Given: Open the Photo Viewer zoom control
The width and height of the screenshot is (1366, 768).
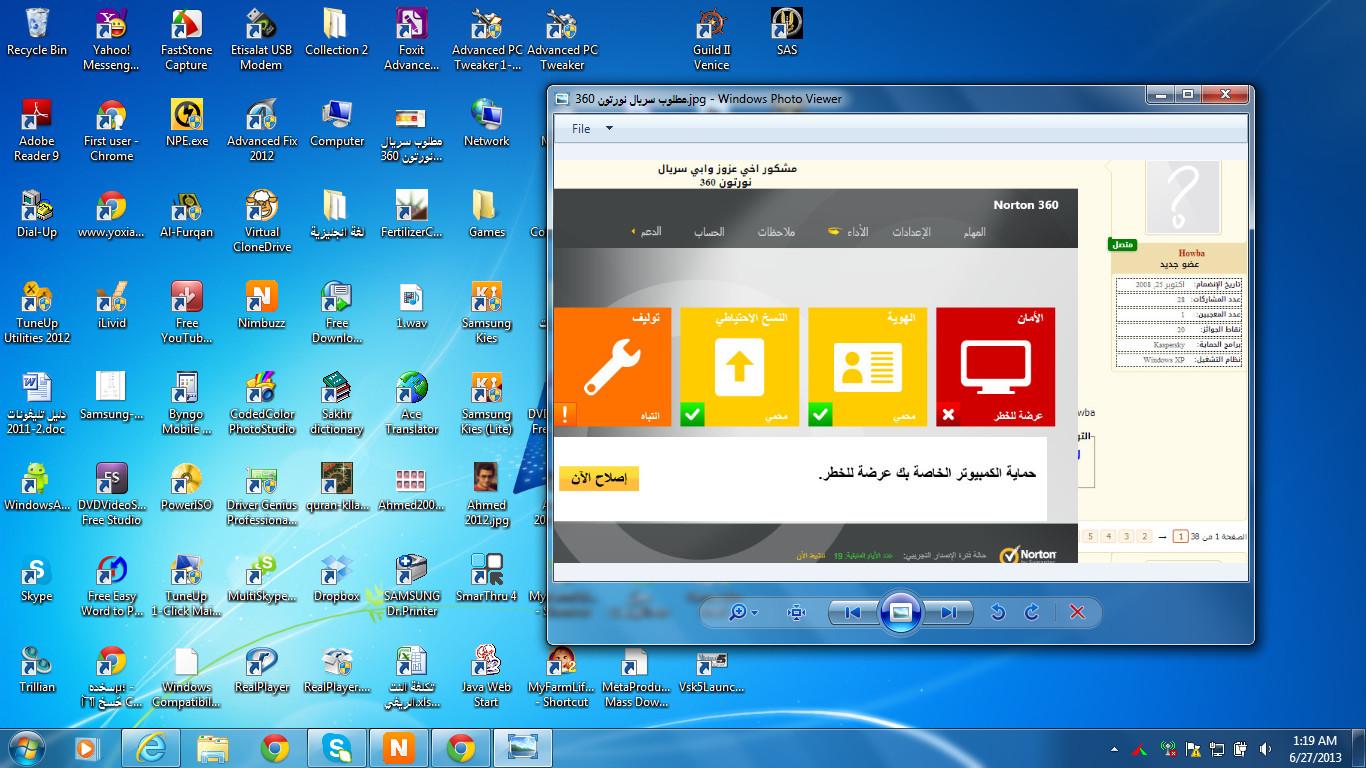Looking at the screenshot, I should click(x=743, y=612).
